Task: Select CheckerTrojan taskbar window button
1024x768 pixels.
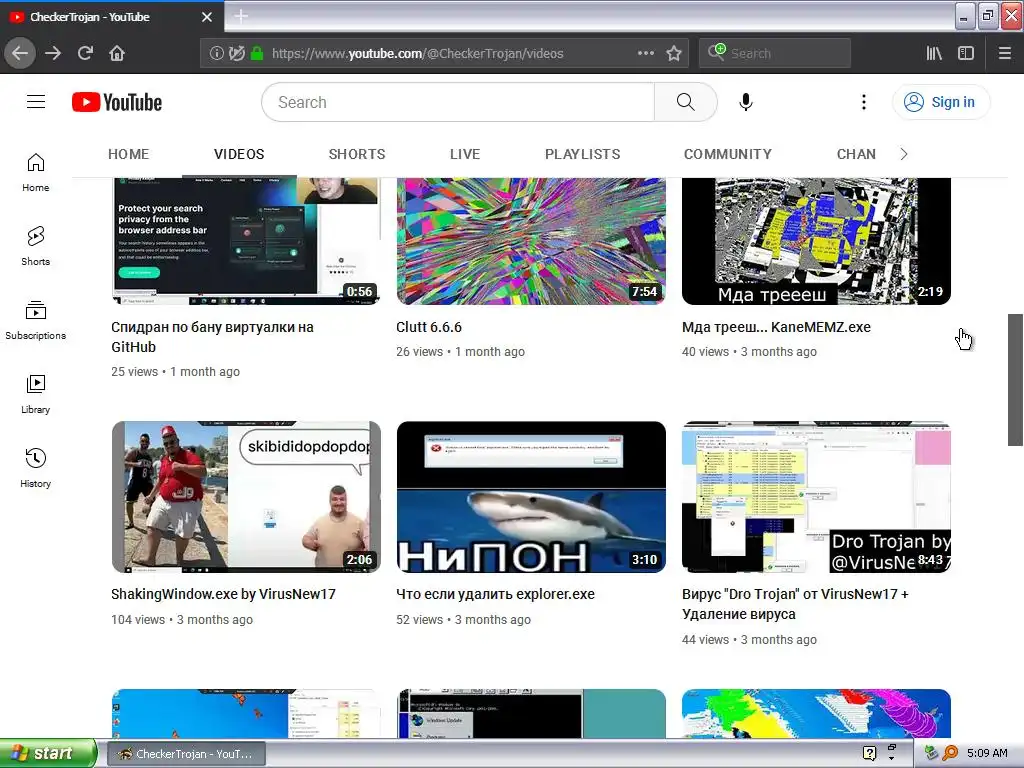Action: pyautogui.click(x=186, y=754)
